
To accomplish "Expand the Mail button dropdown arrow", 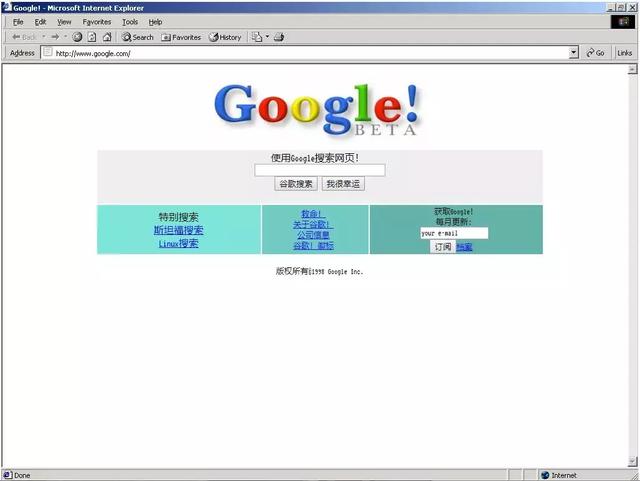I will tap(267, 37).
